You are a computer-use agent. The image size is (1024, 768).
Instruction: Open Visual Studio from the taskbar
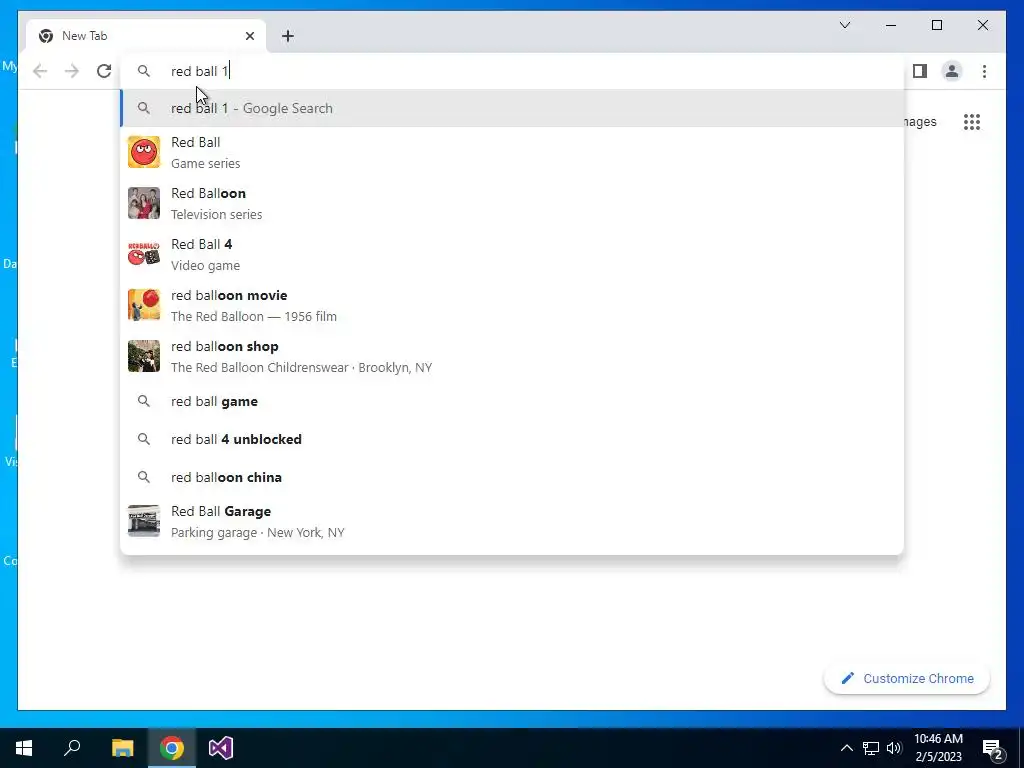pos(221,748)
